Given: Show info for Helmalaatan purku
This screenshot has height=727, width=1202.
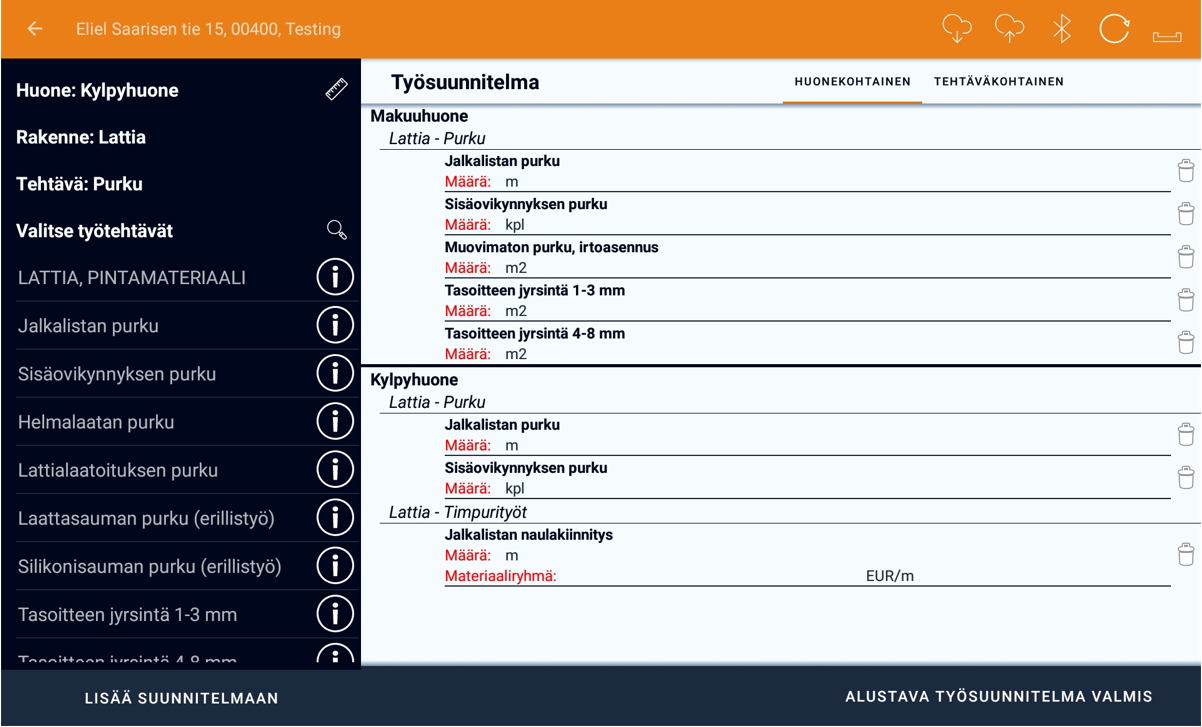Looking at the screenshot, I should [x=335, y=422].
